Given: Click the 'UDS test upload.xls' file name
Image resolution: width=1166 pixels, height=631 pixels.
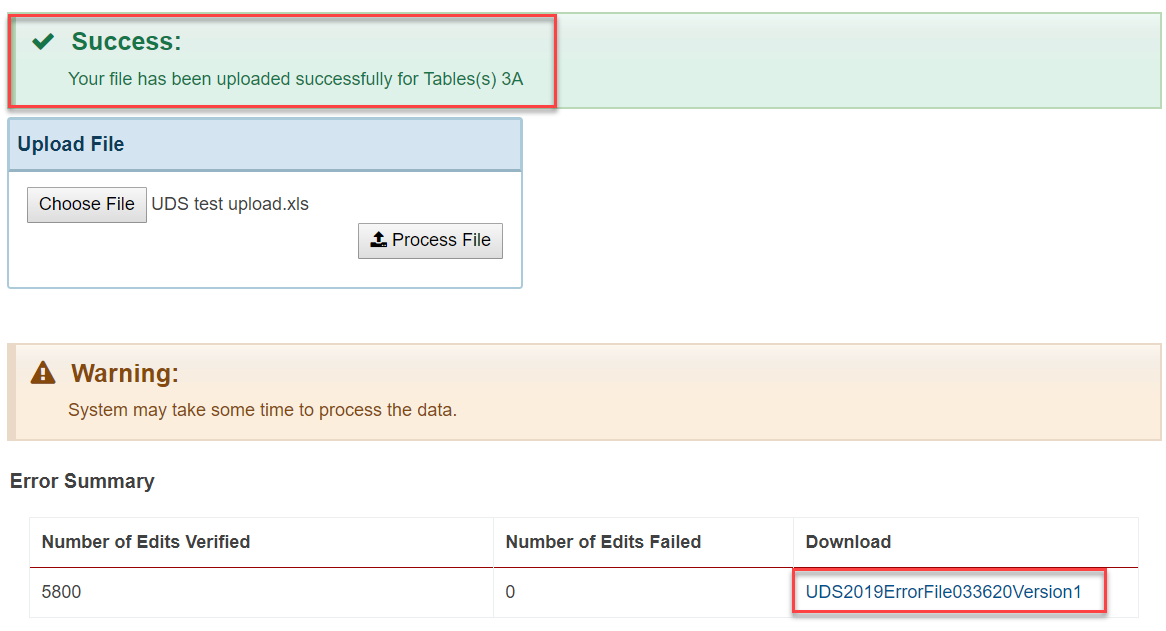Looking at the screenshot, I should (x=230, y=204).
